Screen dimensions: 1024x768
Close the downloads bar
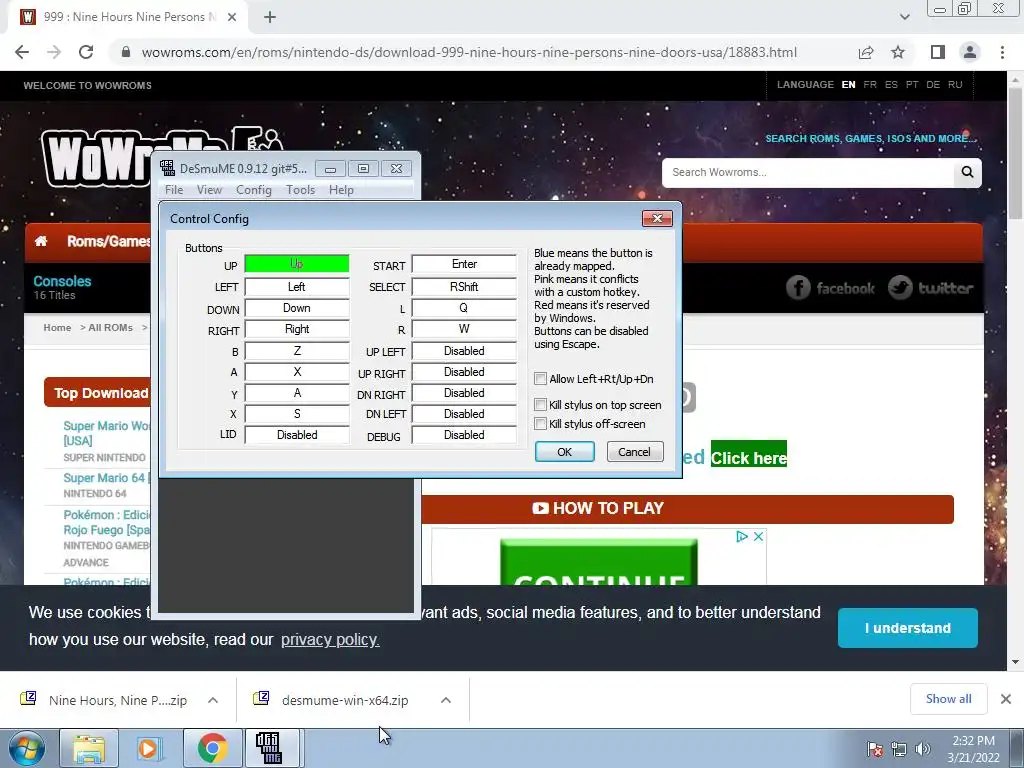point(1006,699)
